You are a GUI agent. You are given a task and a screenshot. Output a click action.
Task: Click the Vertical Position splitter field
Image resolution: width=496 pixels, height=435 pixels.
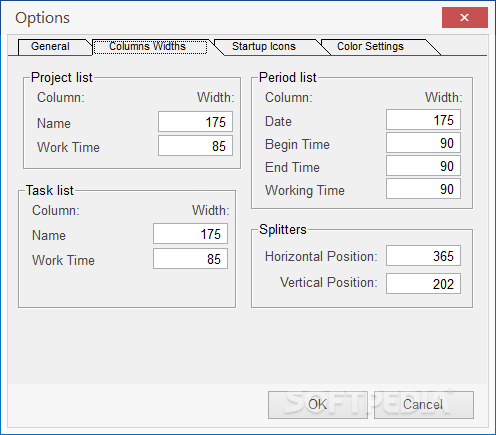(423, 284)
